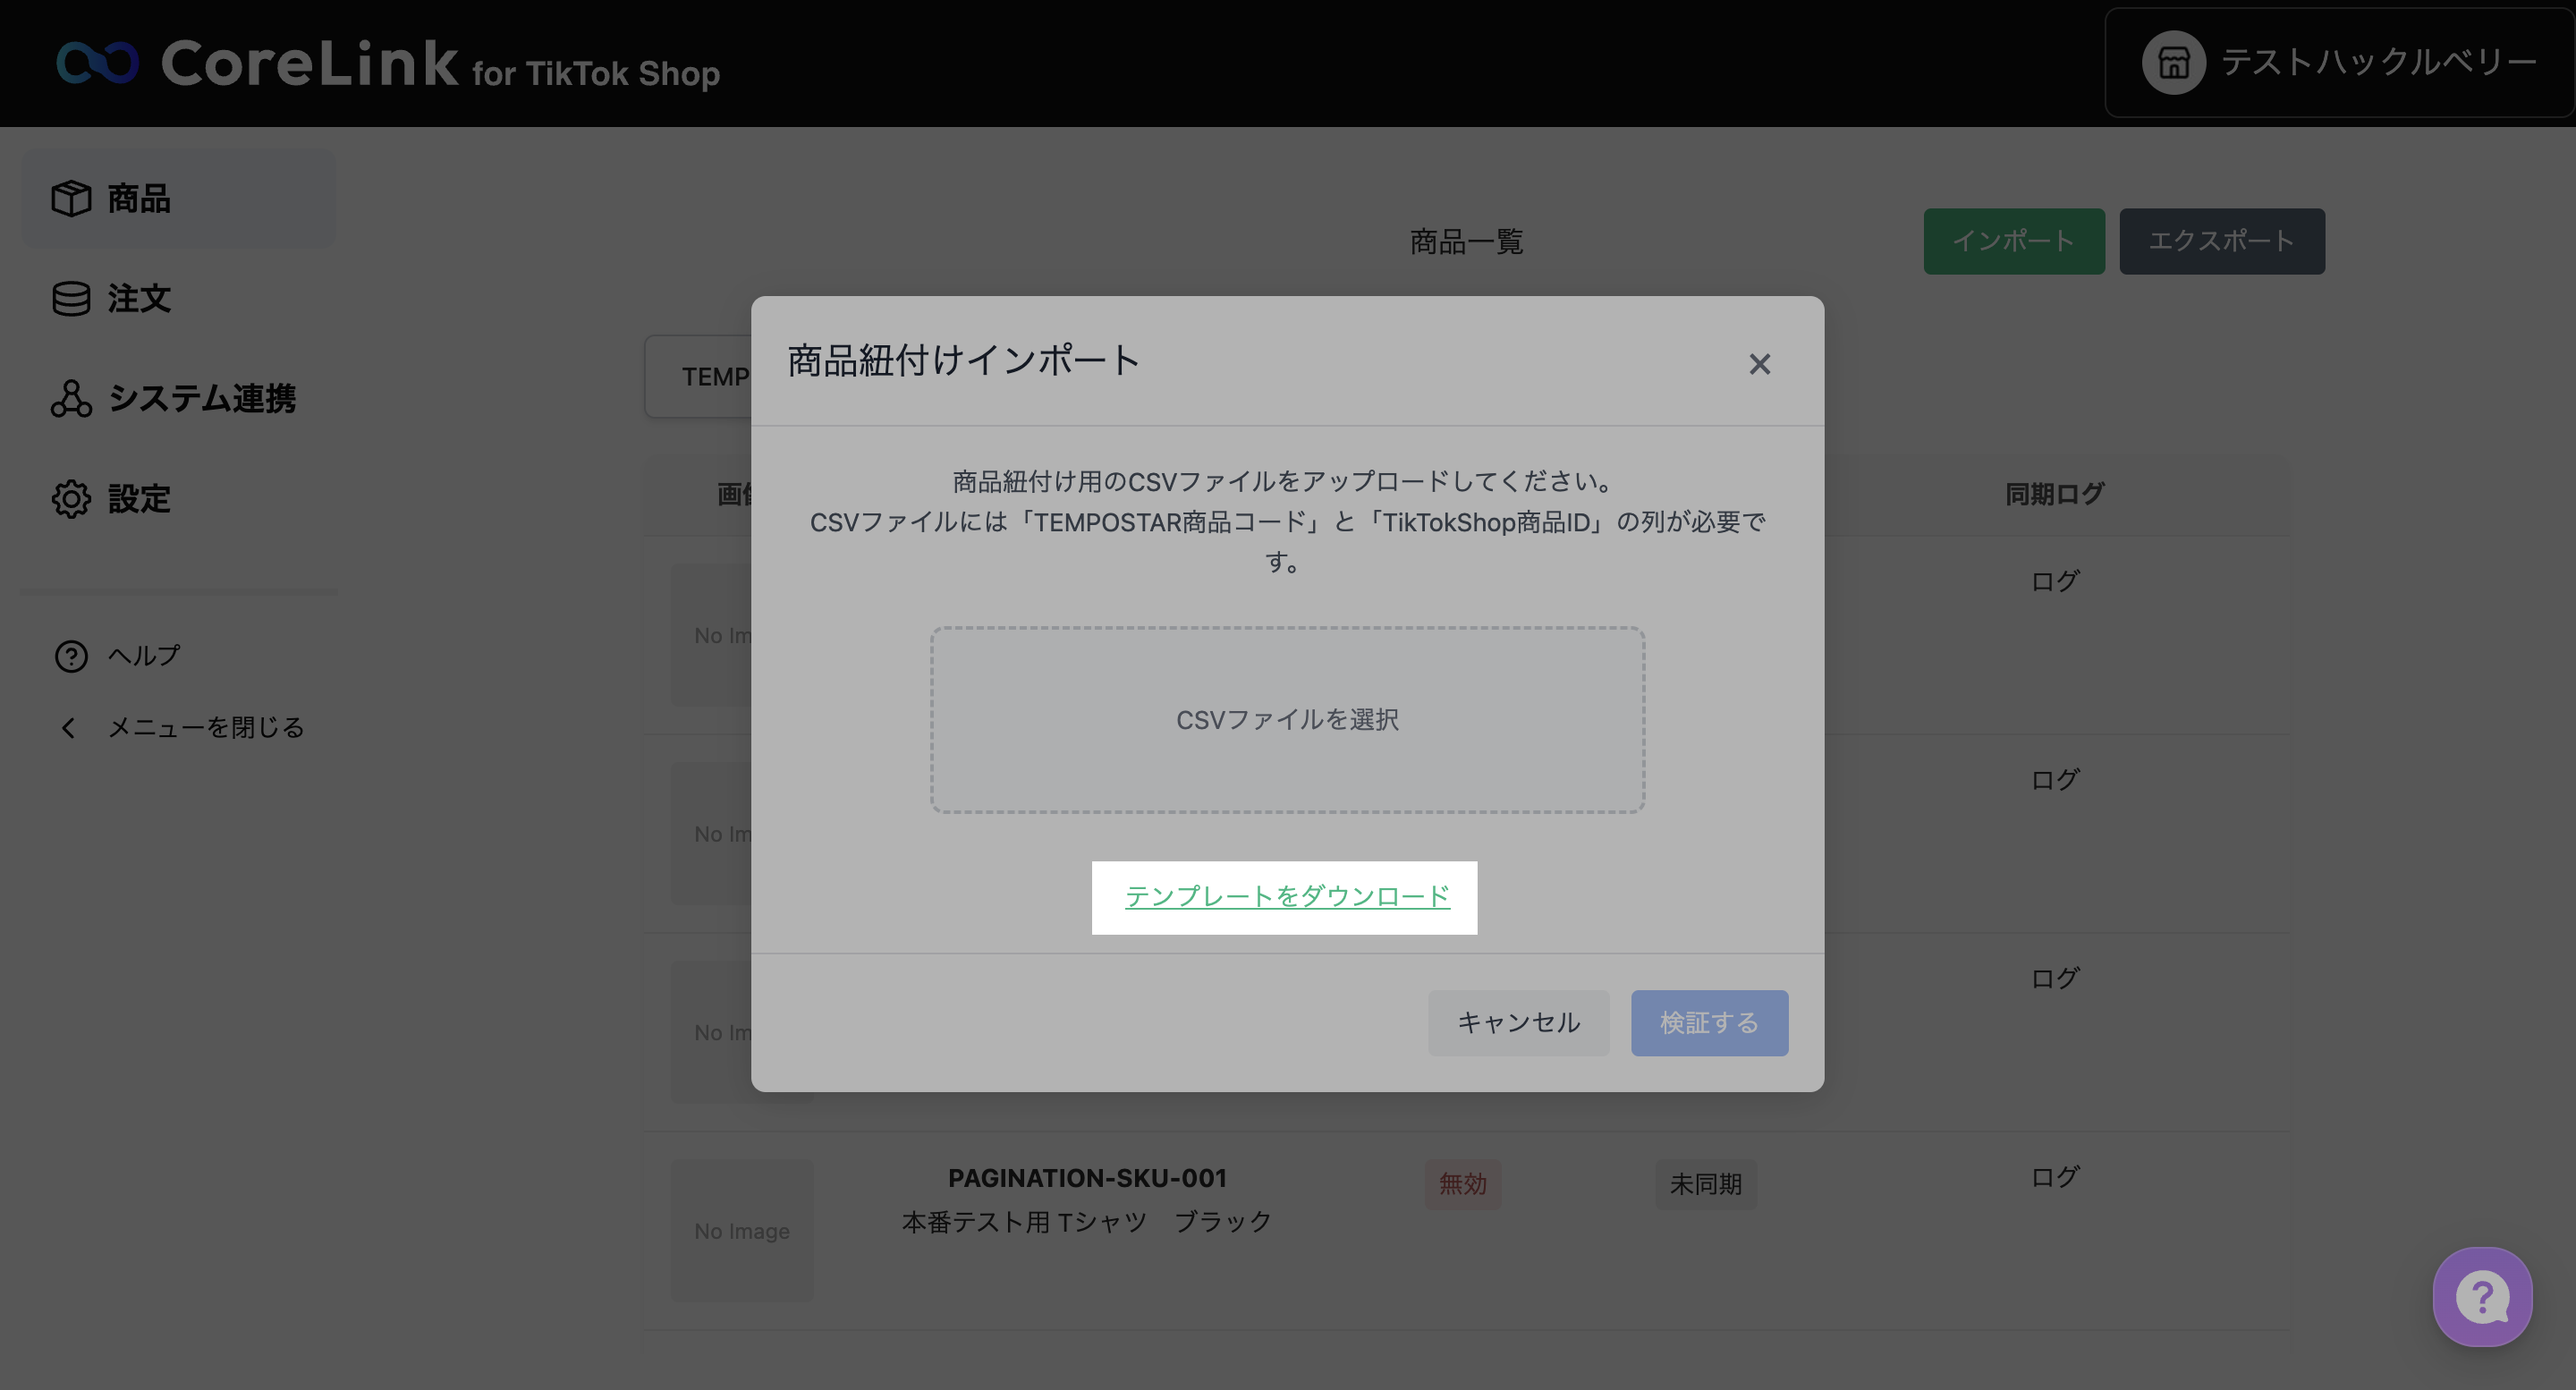
Task: Click the store icon next to テストハックルベリー
Action: (x=2173, y=63)
